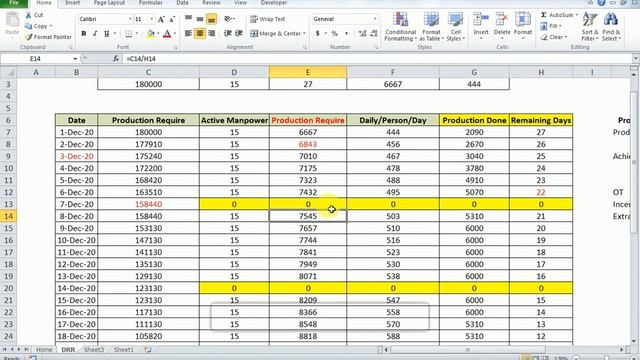Toggle Underline formatting
640x360 pixels.
pyautogui.click(x=107, y=33)
